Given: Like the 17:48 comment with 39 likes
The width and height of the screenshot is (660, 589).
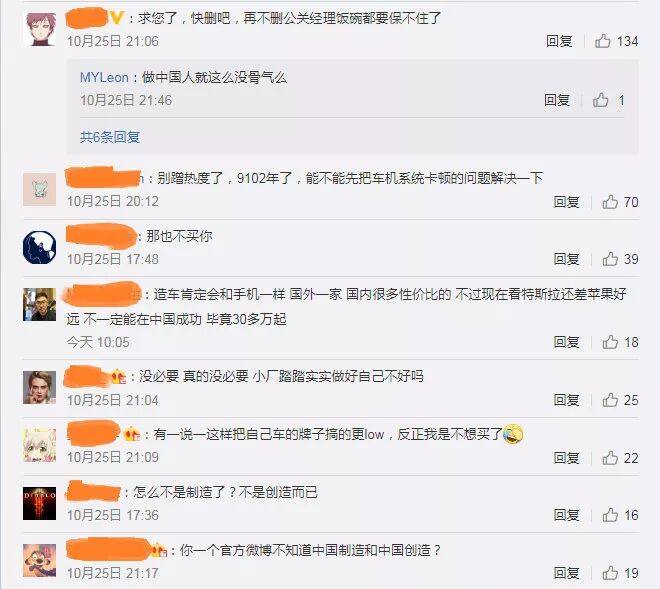Looking at the screenshot, I should coord(610,259).
